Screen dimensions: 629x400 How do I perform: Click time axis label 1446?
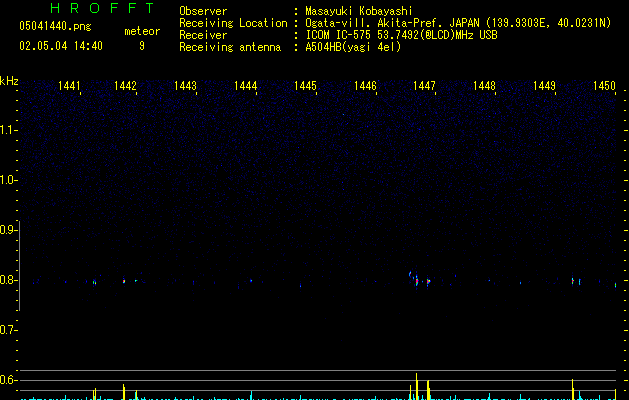coord(365,86)
